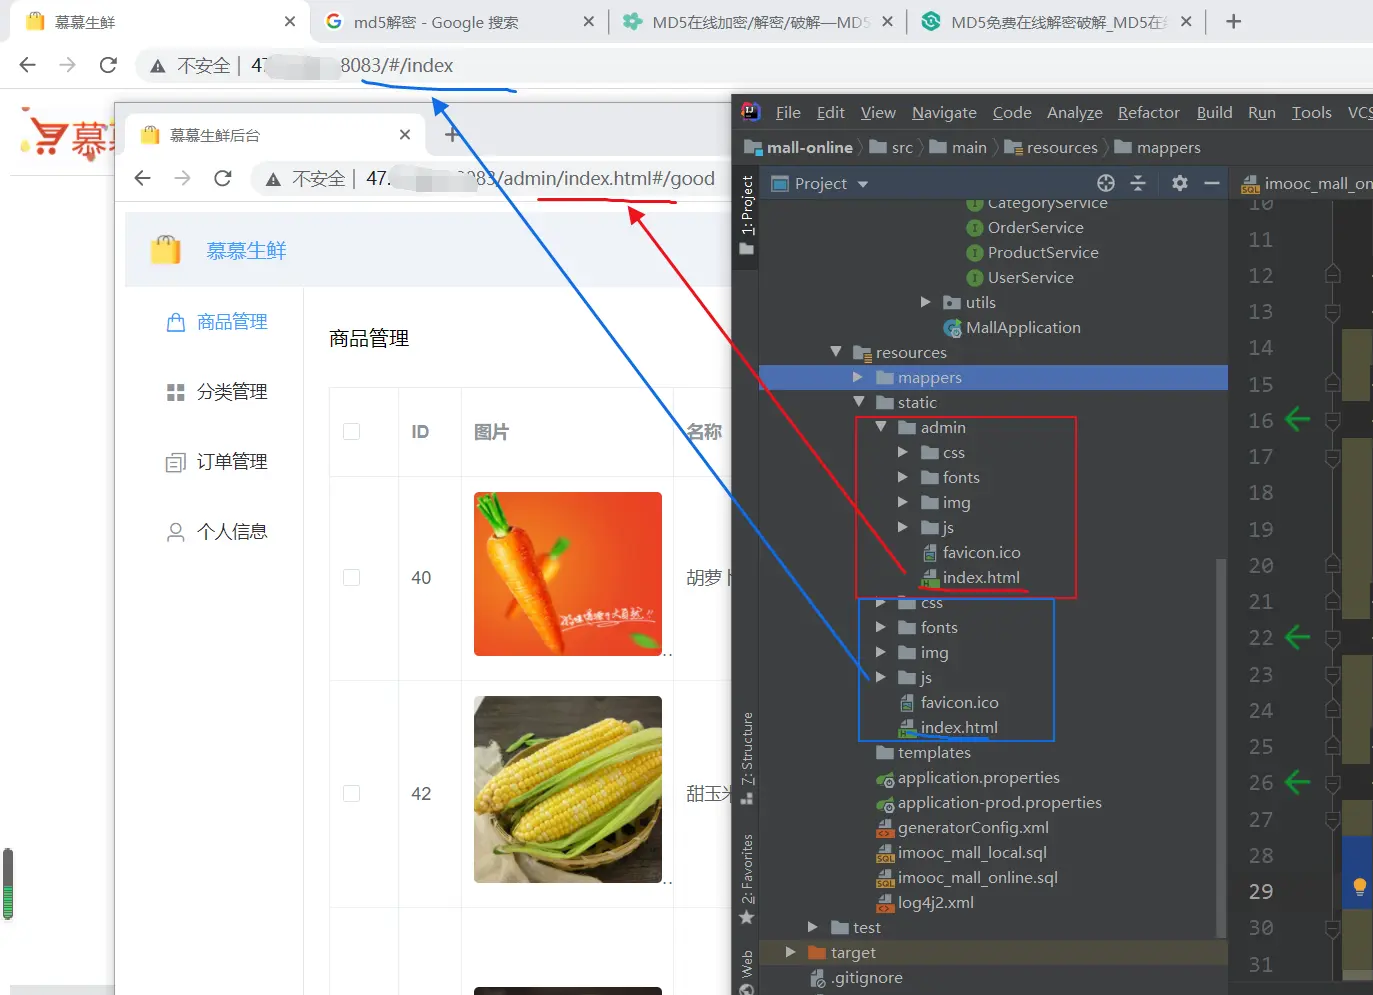Select MallApplication class in tree
The image size is (1373, 995).
pyautogui.click(x=1023, y=328)
